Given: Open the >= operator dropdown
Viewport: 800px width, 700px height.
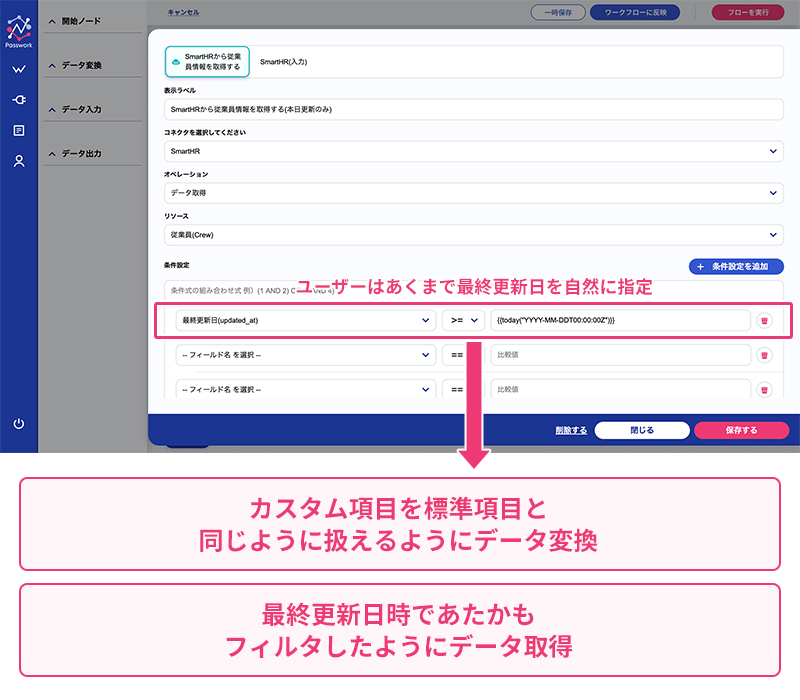Looking at the screenshot, I should pos(463,320).
